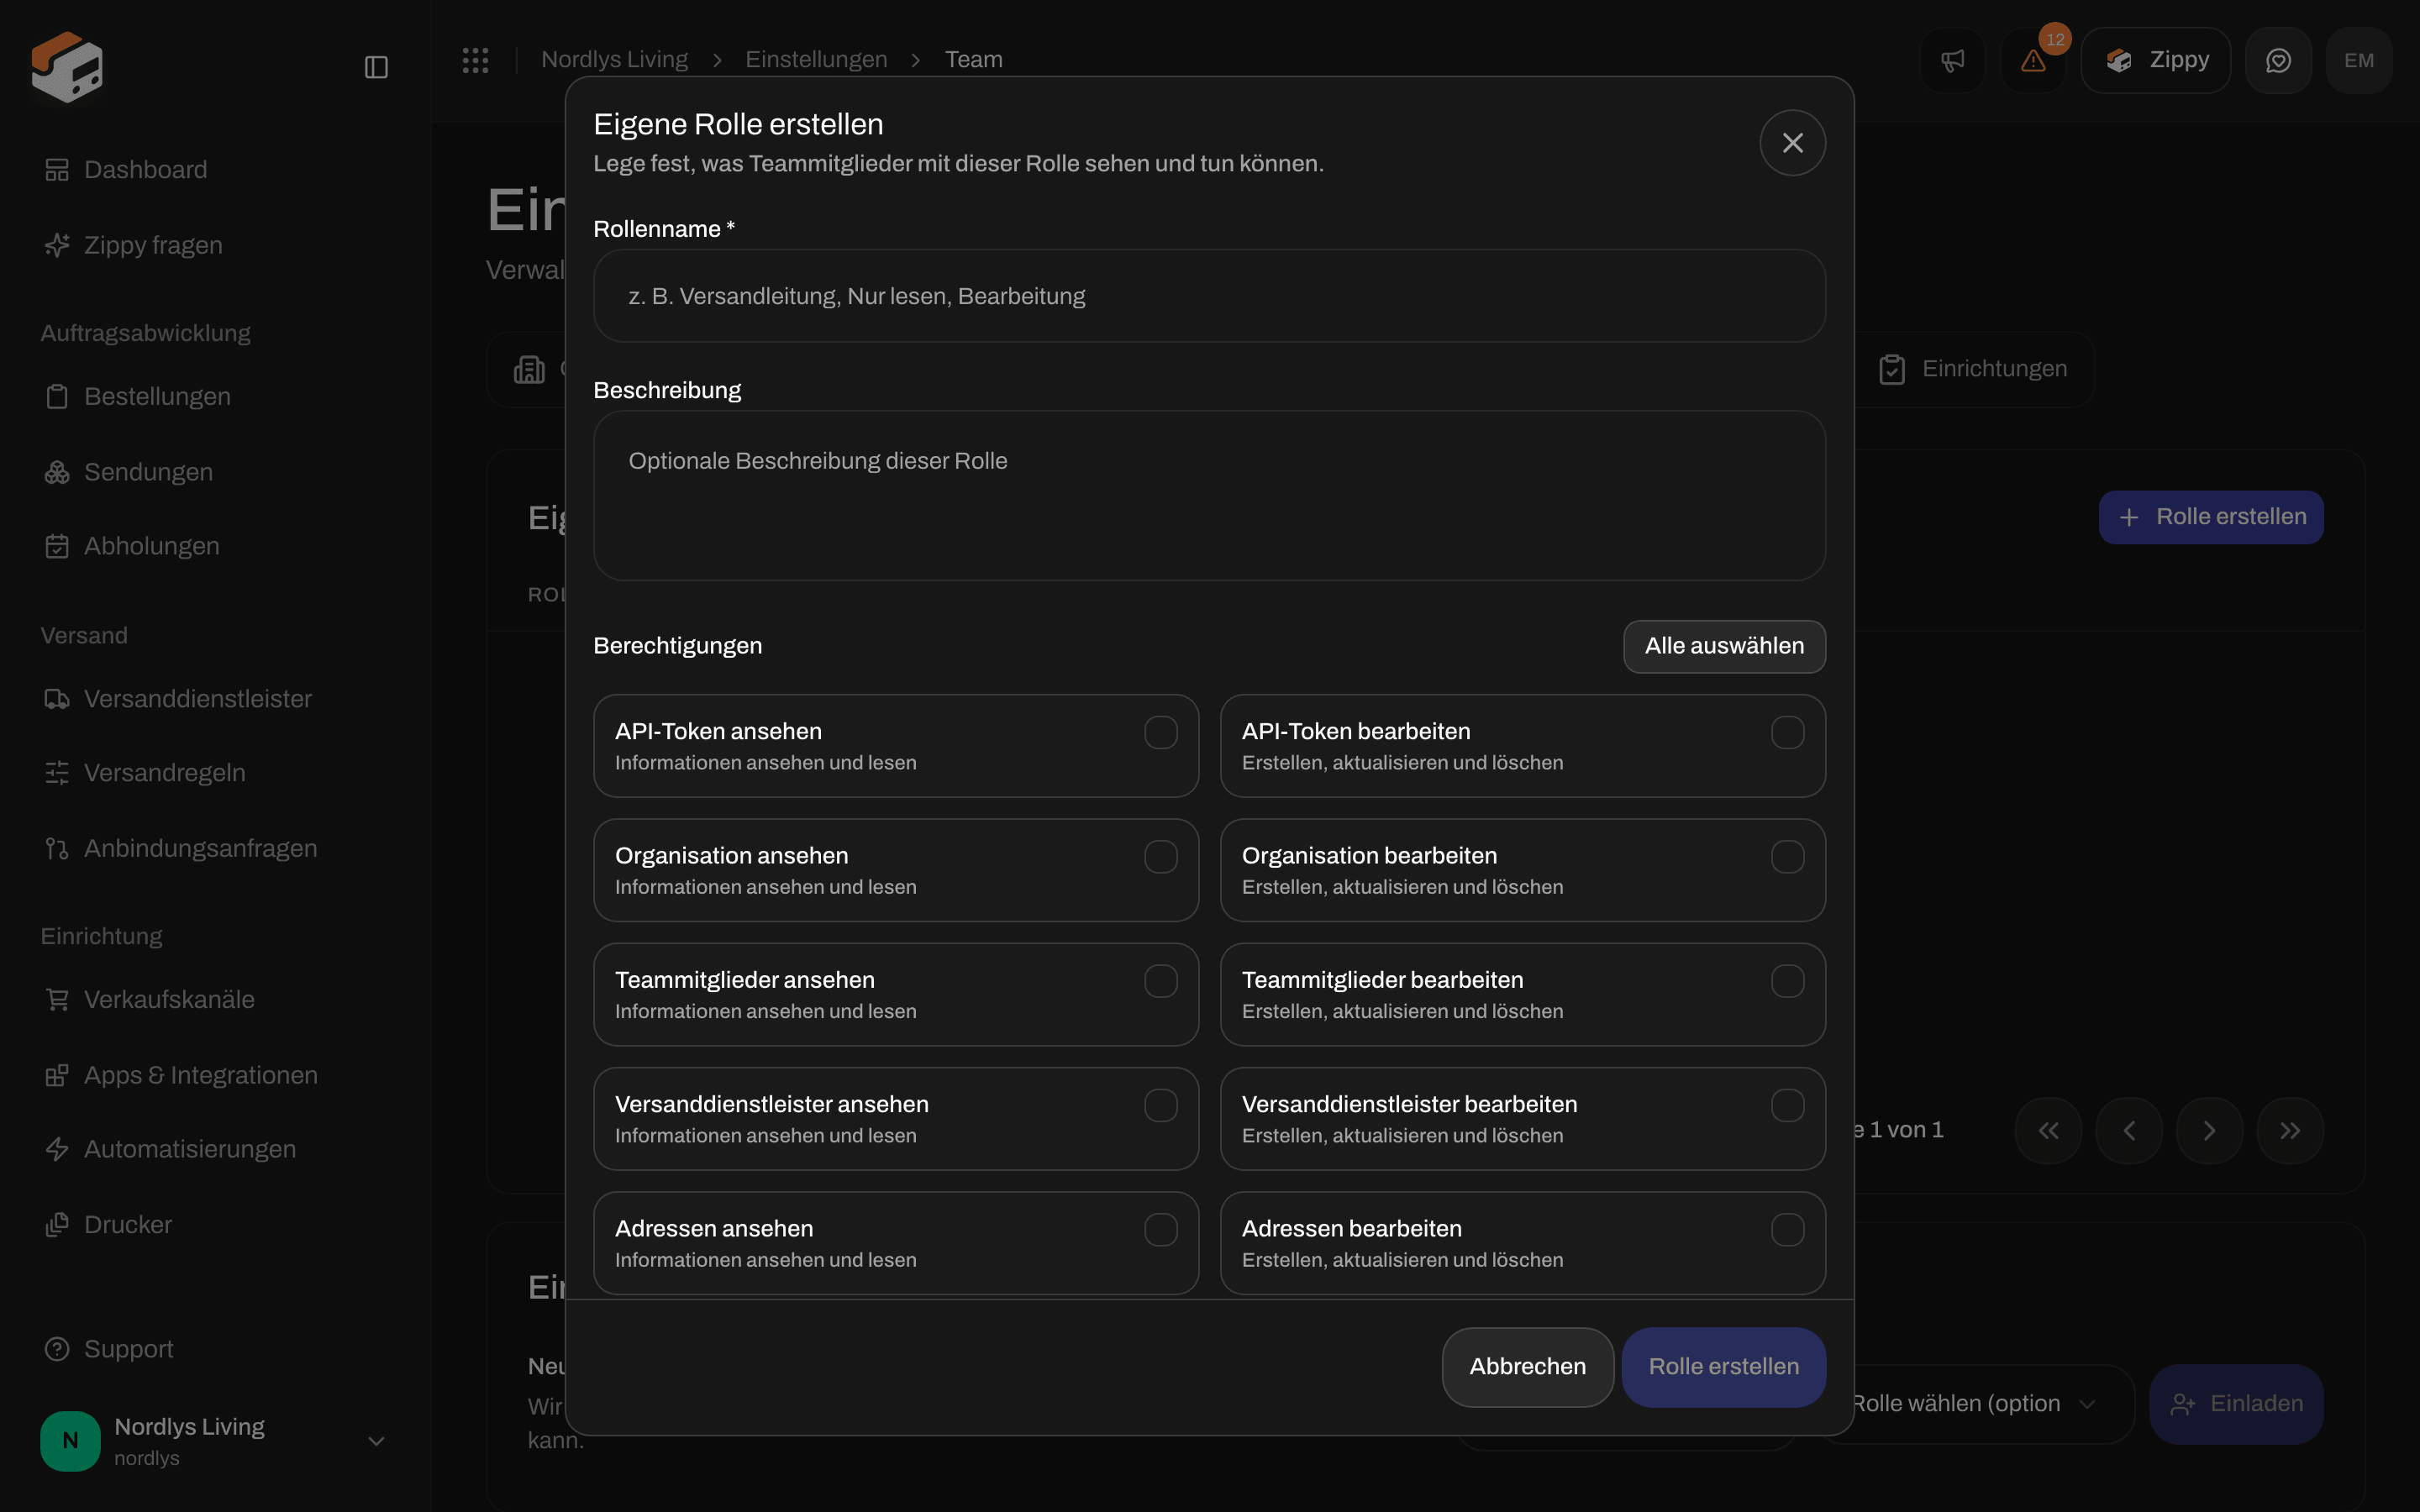Go to next page arrow
The width and height of the screenshot is (2420, 1512).
pos(2209,1130)
